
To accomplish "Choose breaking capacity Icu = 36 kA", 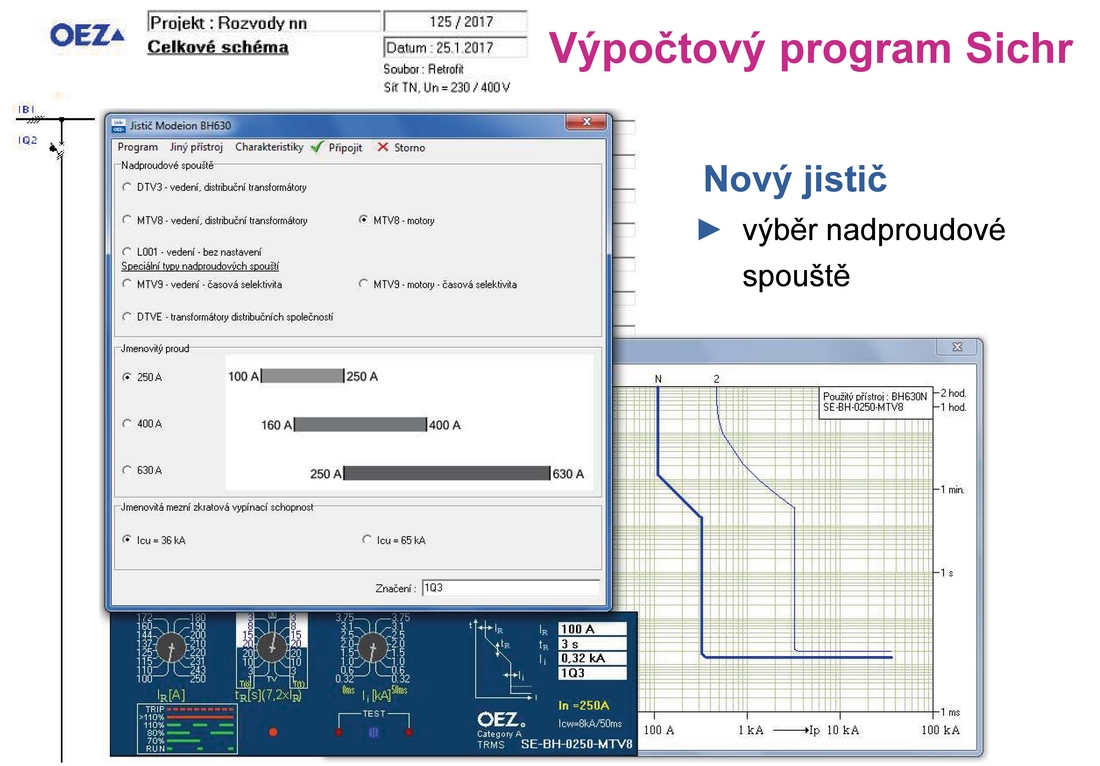I will click(127, 539).
